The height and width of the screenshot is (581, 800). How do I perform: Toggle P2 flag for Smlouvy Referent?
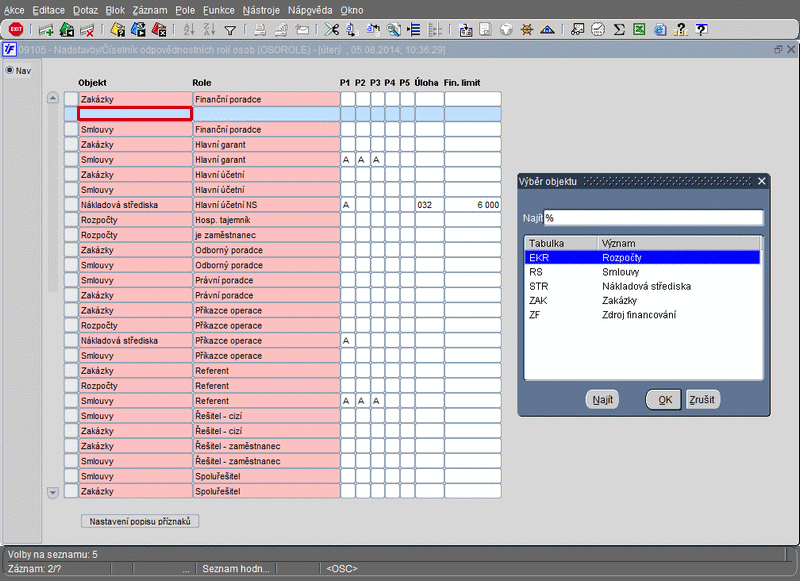click(362, 401)
